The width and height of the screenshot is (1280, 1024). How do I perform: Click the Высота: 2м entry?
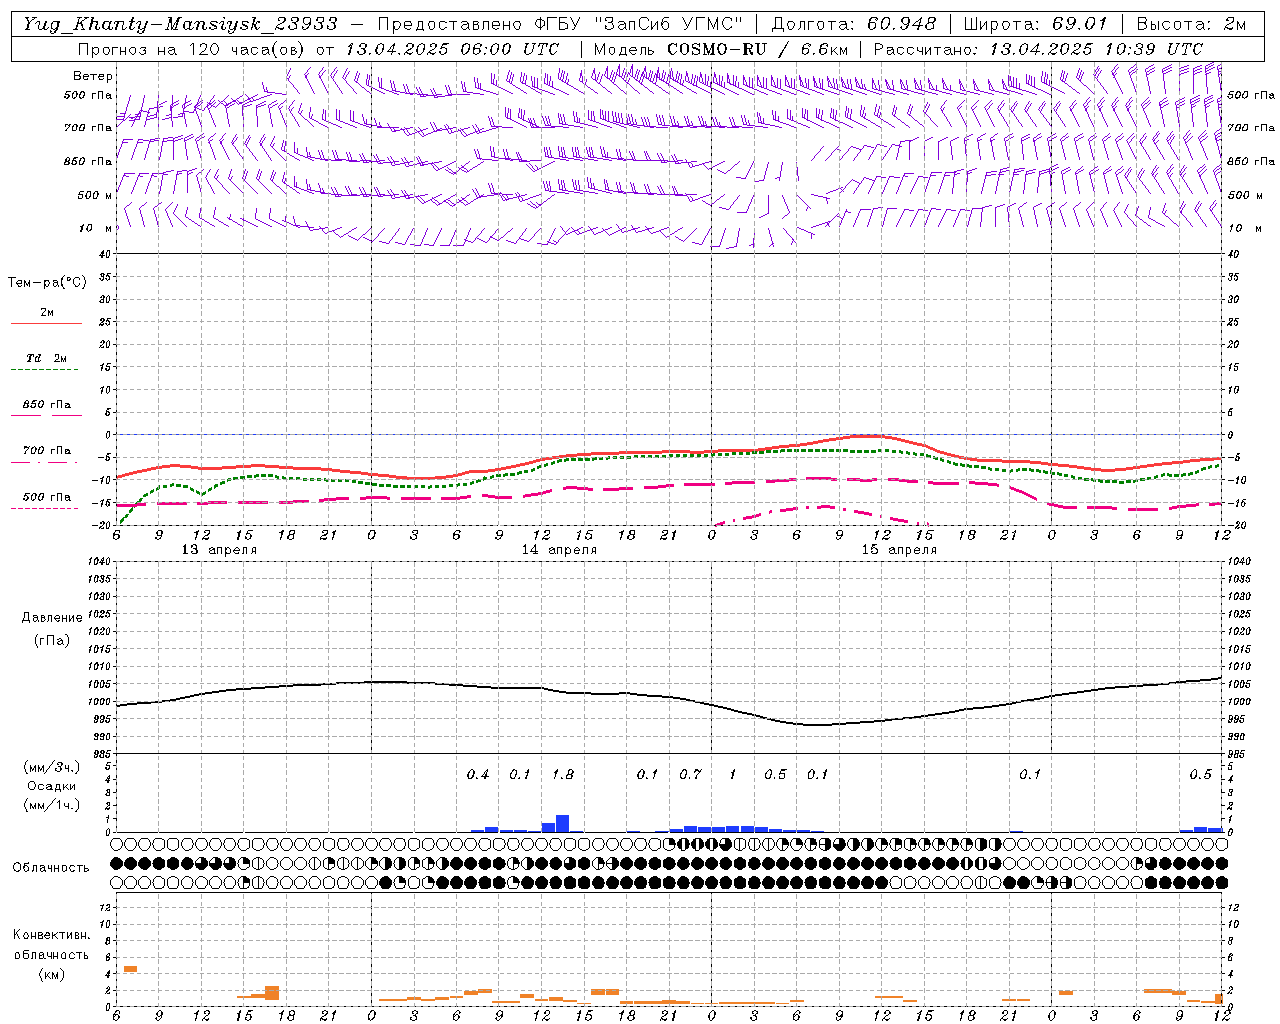pyautogui.click(x=1191, y=24)
